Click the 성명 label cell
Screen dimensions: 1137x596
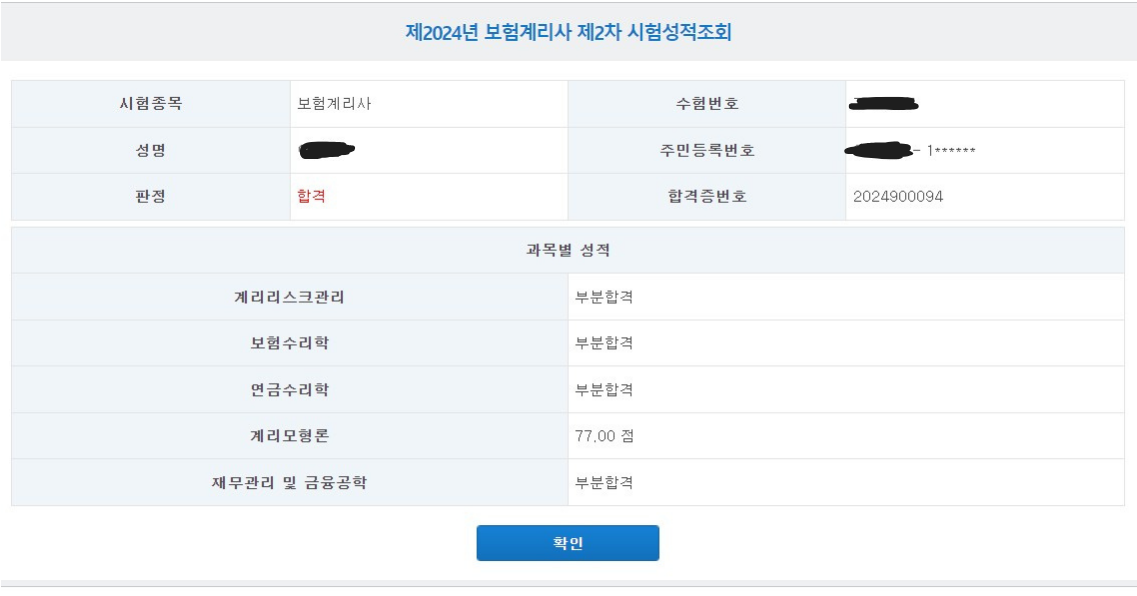click(150, 150)
